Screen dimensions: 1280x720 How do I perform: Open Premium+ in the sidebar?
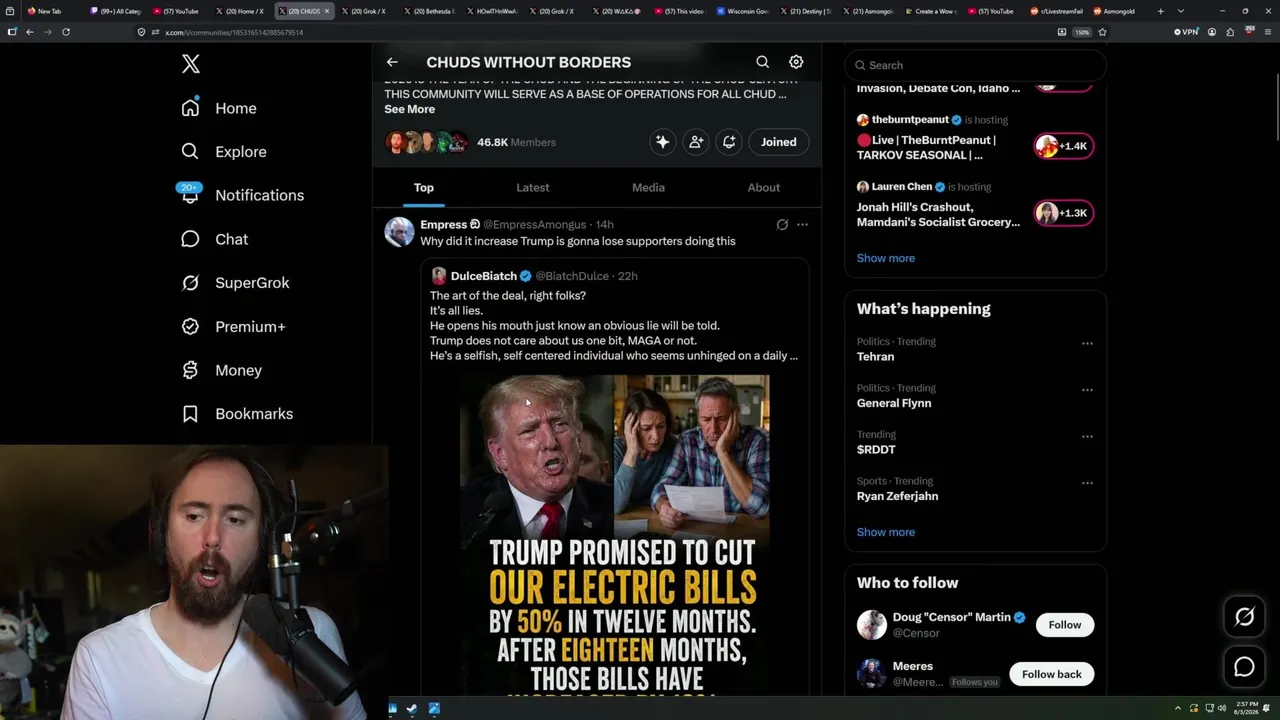234,327
